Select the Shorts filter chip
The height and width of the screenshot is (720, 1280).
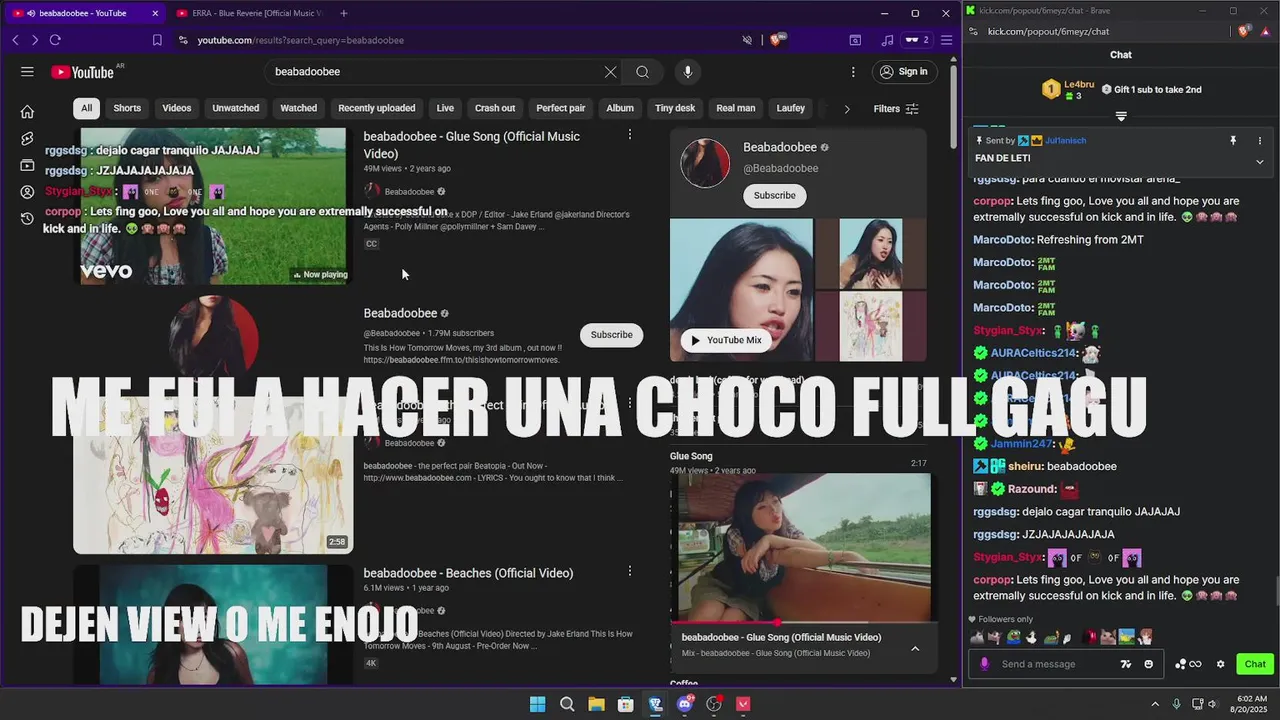tap(127, 108)
